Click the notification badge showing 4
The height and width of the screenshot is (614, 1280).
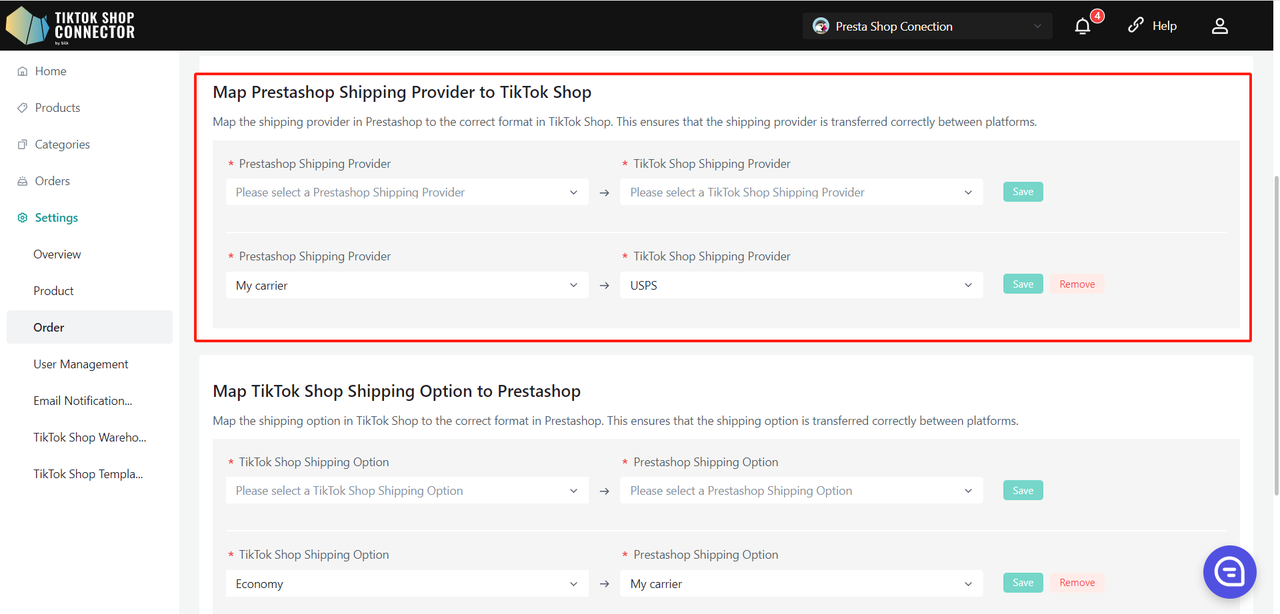pos(1097,16)
